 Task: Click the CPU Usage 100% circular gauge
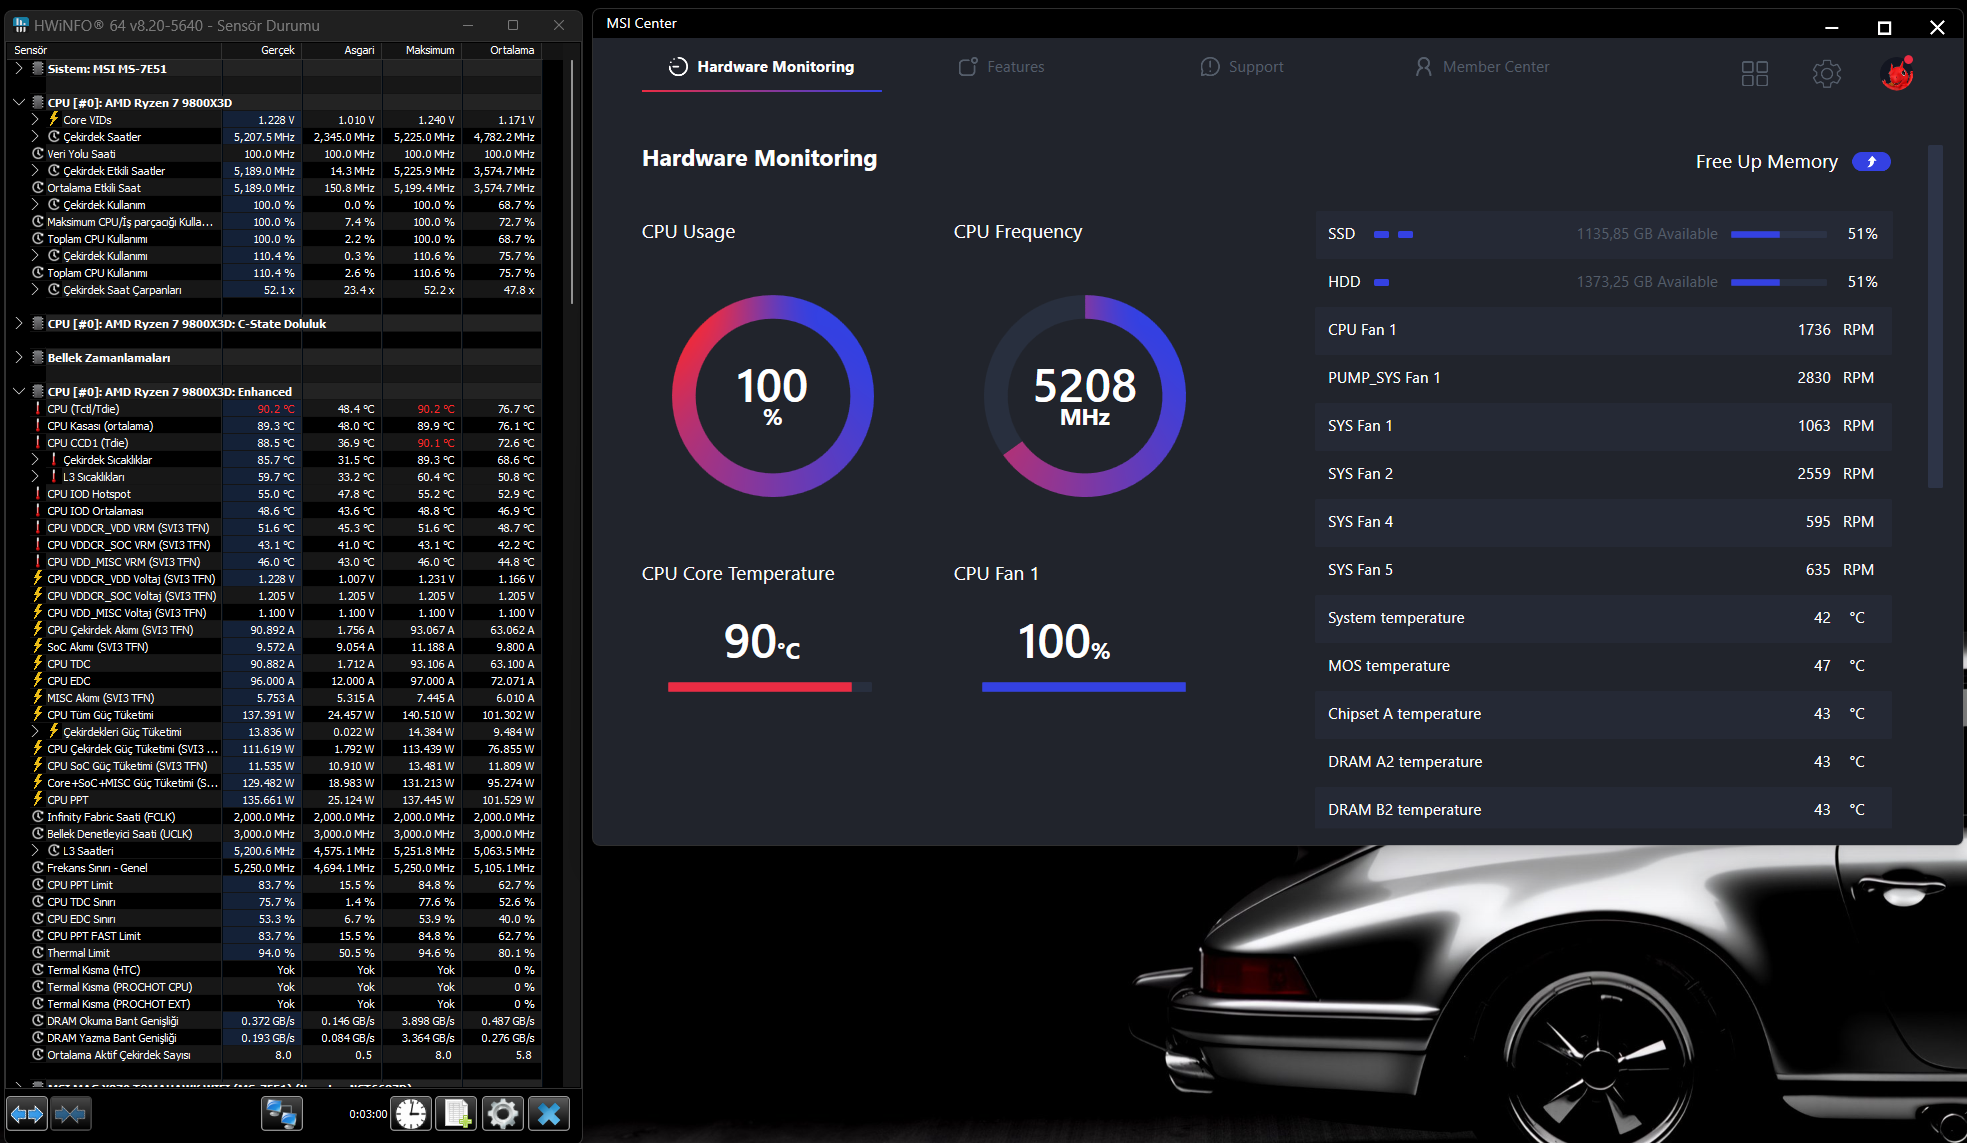773,396
